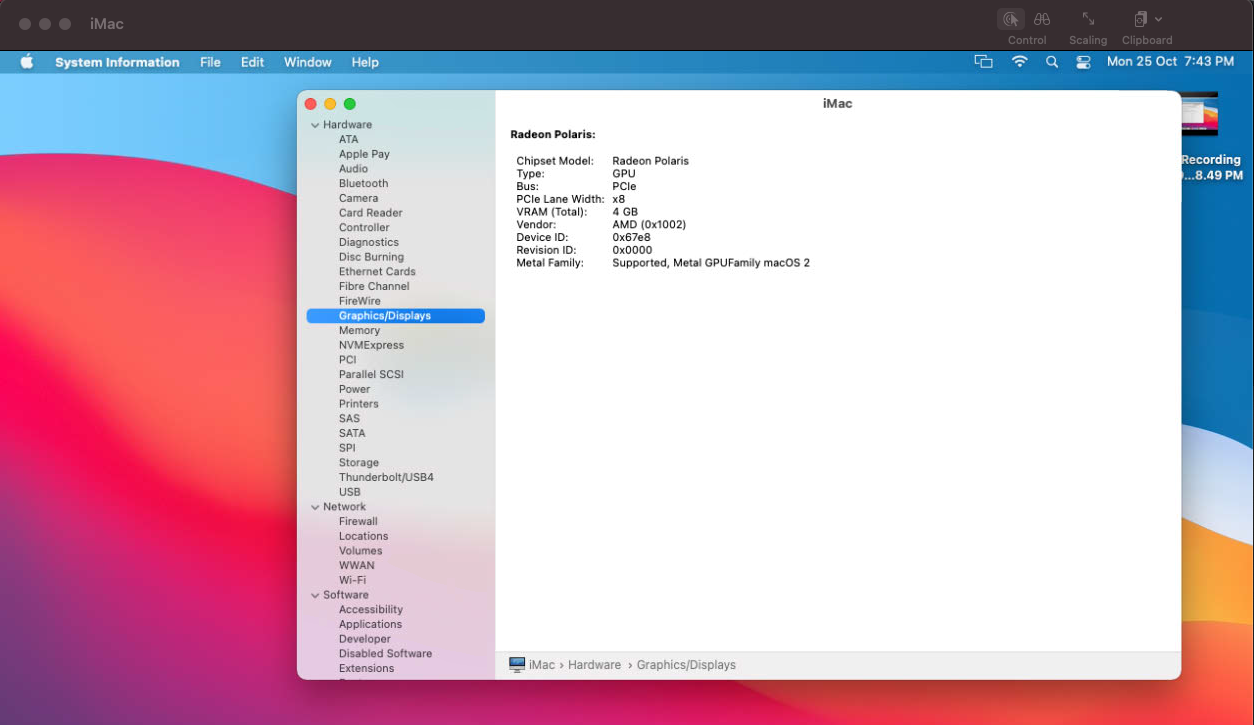The height and width of the screenshot is (725, 1254).
Task: Select Bluetooth in the sidebar
Action: [363, 183]
